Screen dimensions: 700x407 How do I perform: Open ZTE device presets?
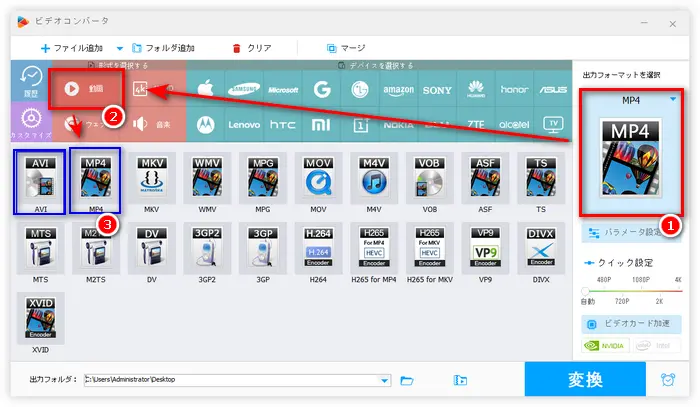(476, 124)
